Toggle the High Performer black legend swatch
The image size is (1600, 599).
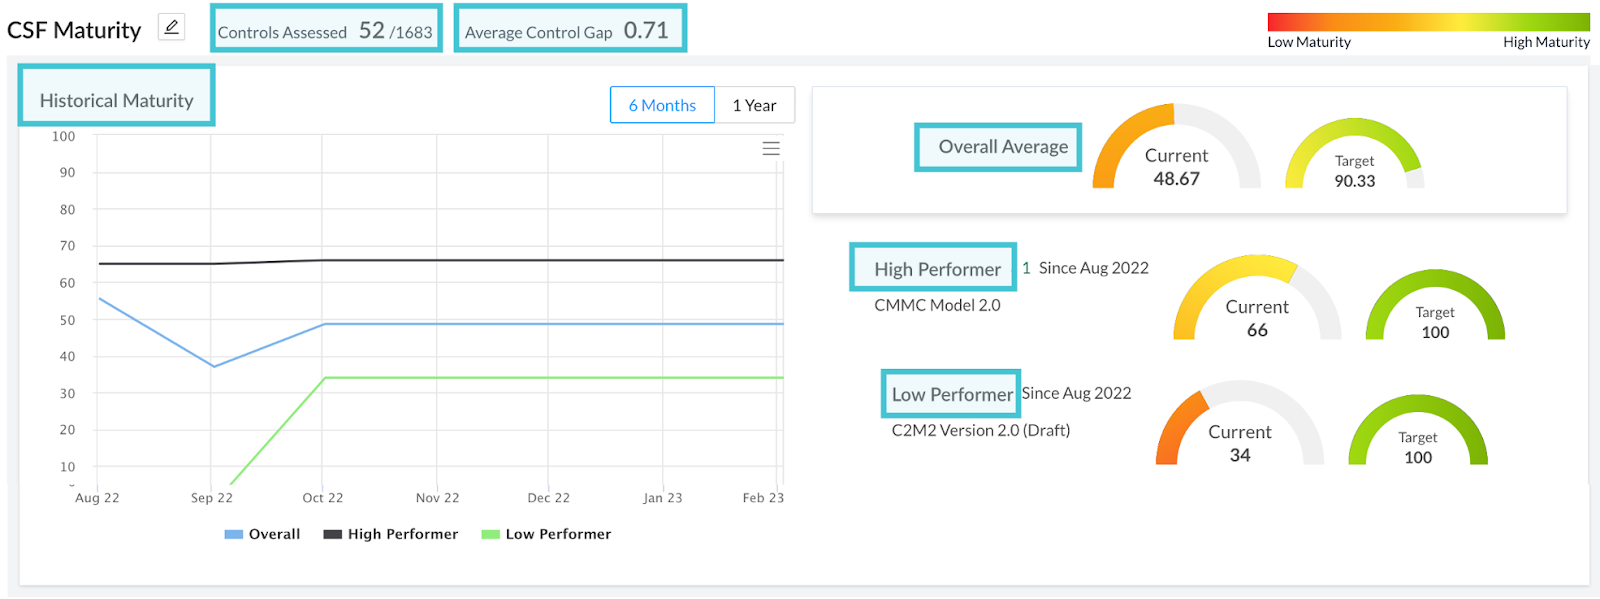click(x=333, y=535)
